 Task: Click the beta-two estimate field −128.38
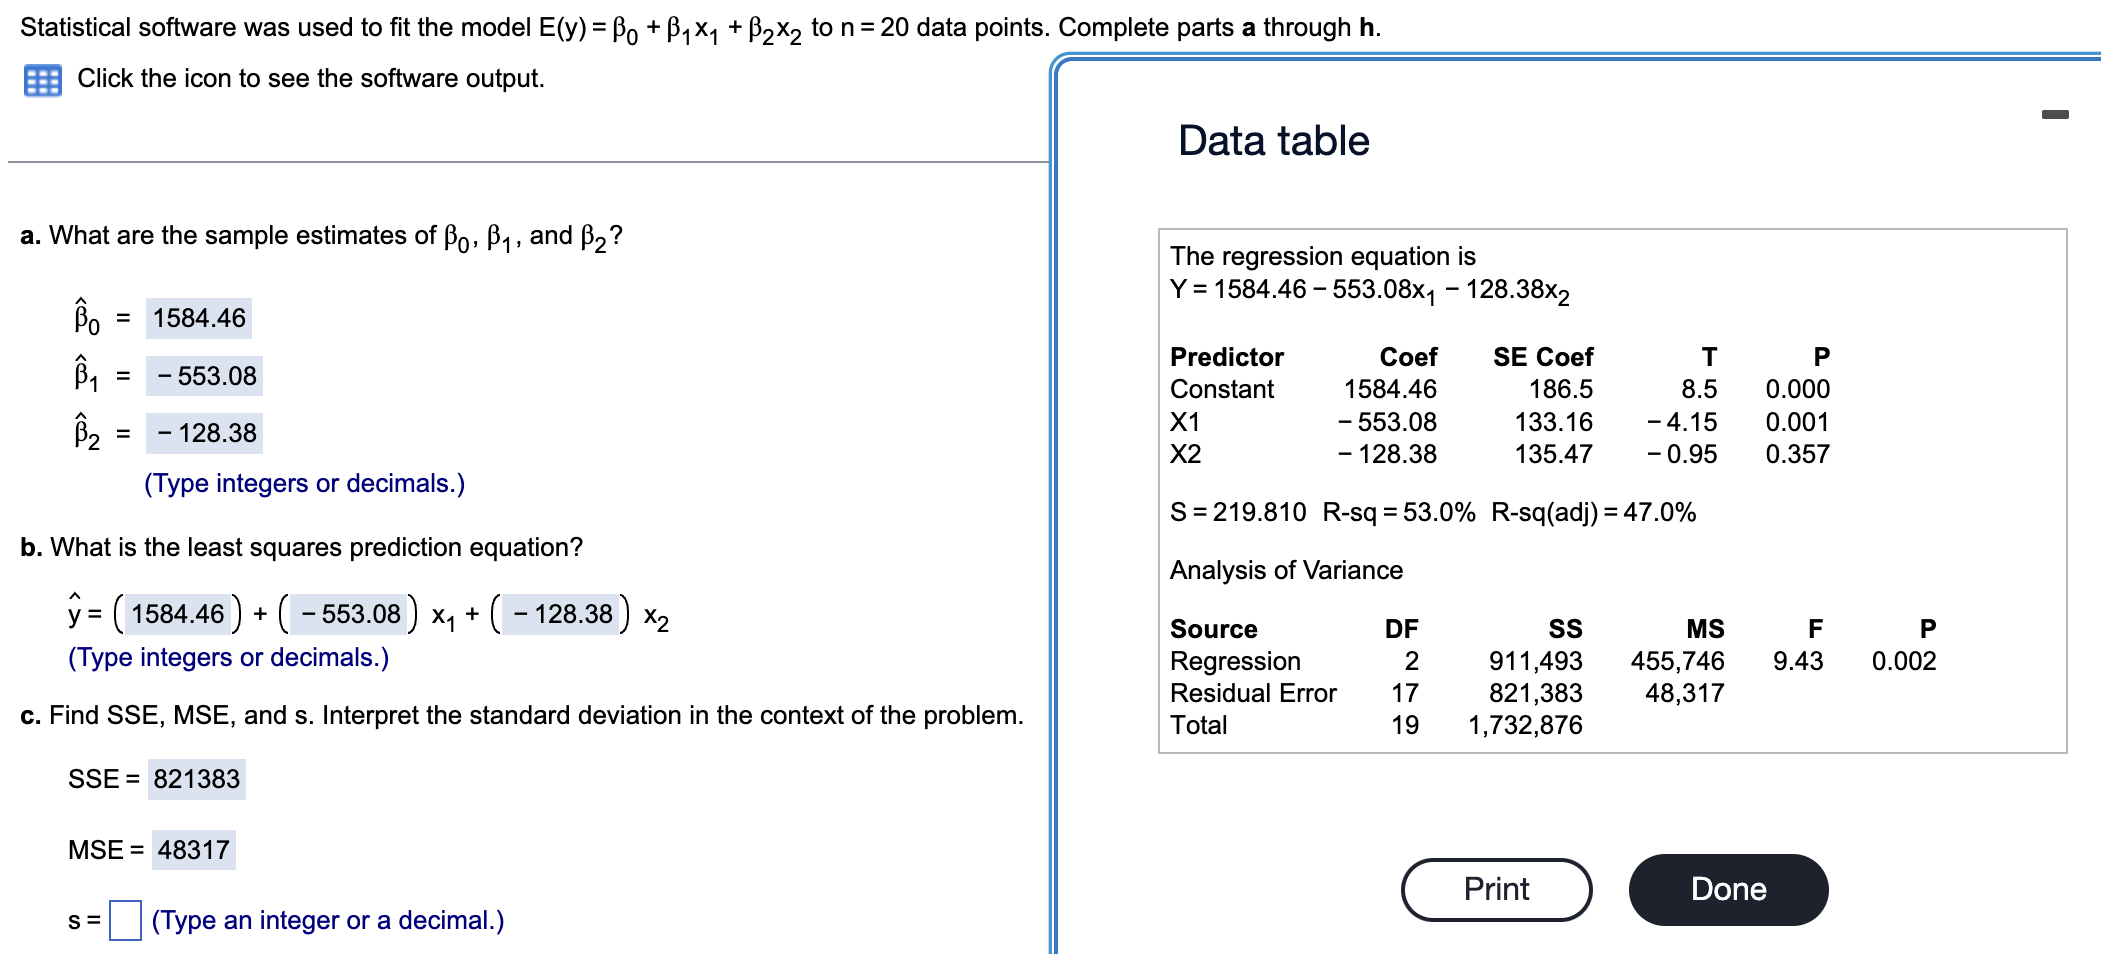click(205, 433)
